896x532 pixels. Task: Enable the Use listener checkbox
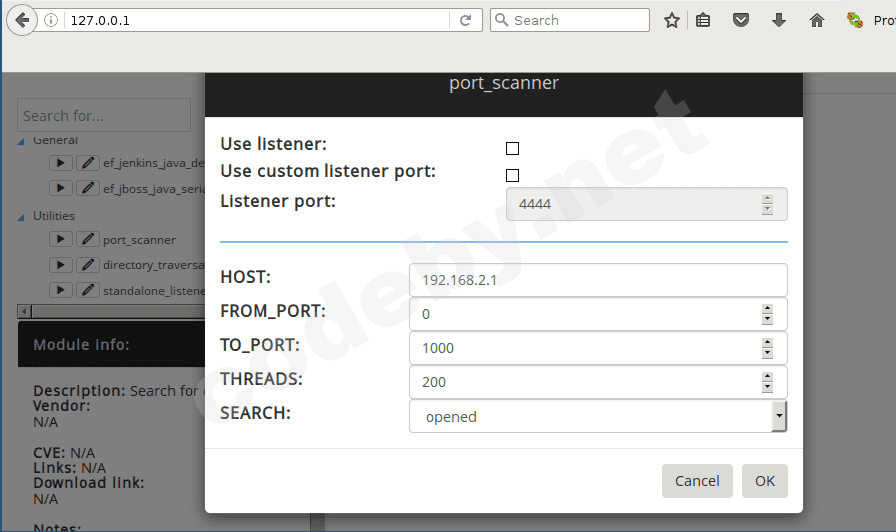click(x=512, y=148)
